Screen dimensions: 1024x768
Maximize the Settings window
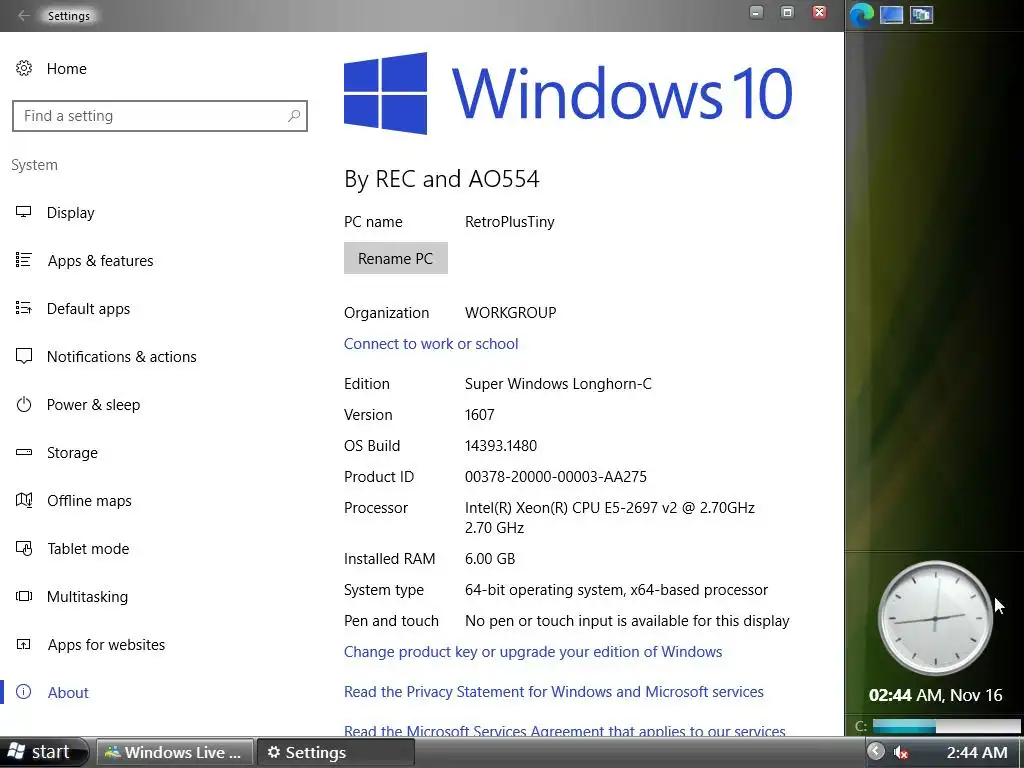tap(788, 12)
